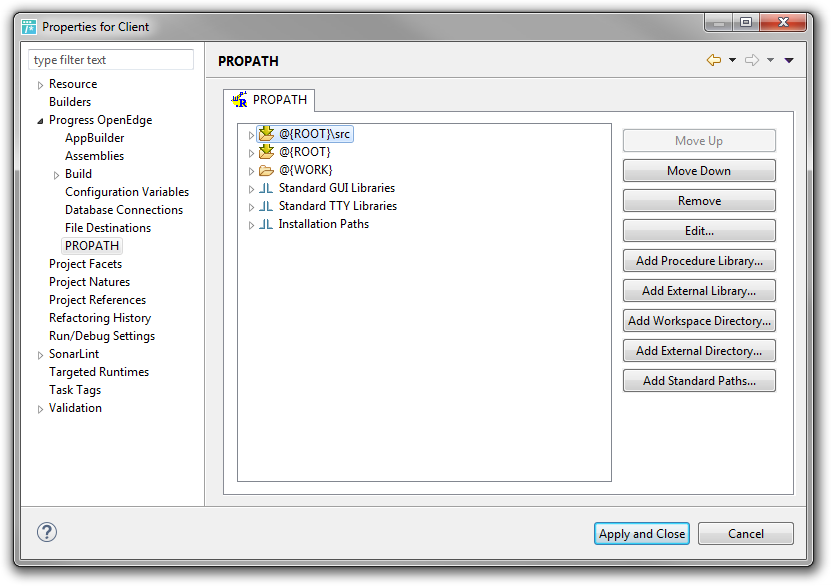Select PROPATH in the left tree
Image resolution: width=832 pixels, height=586 pixels.
92,246
